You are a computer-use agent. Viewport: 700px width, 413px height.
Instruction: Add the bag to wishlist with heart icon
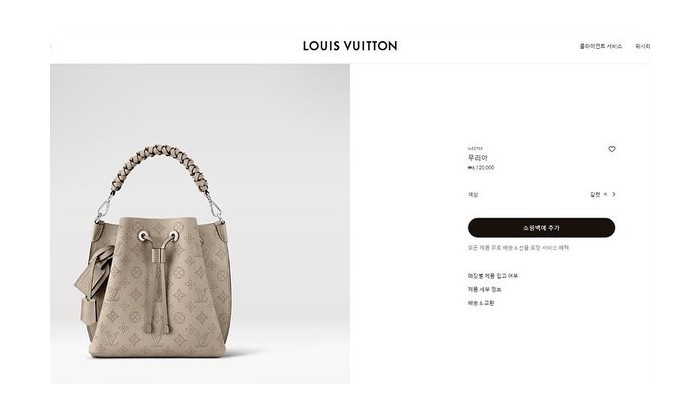(x=612, y=149)
